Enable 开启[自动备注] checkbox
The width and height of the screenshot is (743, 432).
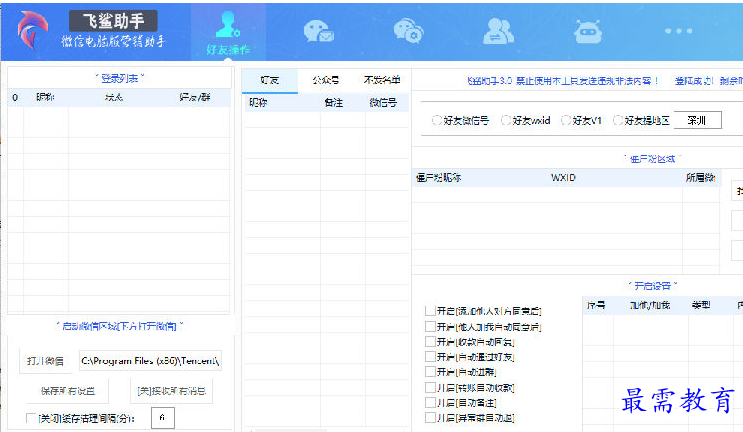(430, 403)
